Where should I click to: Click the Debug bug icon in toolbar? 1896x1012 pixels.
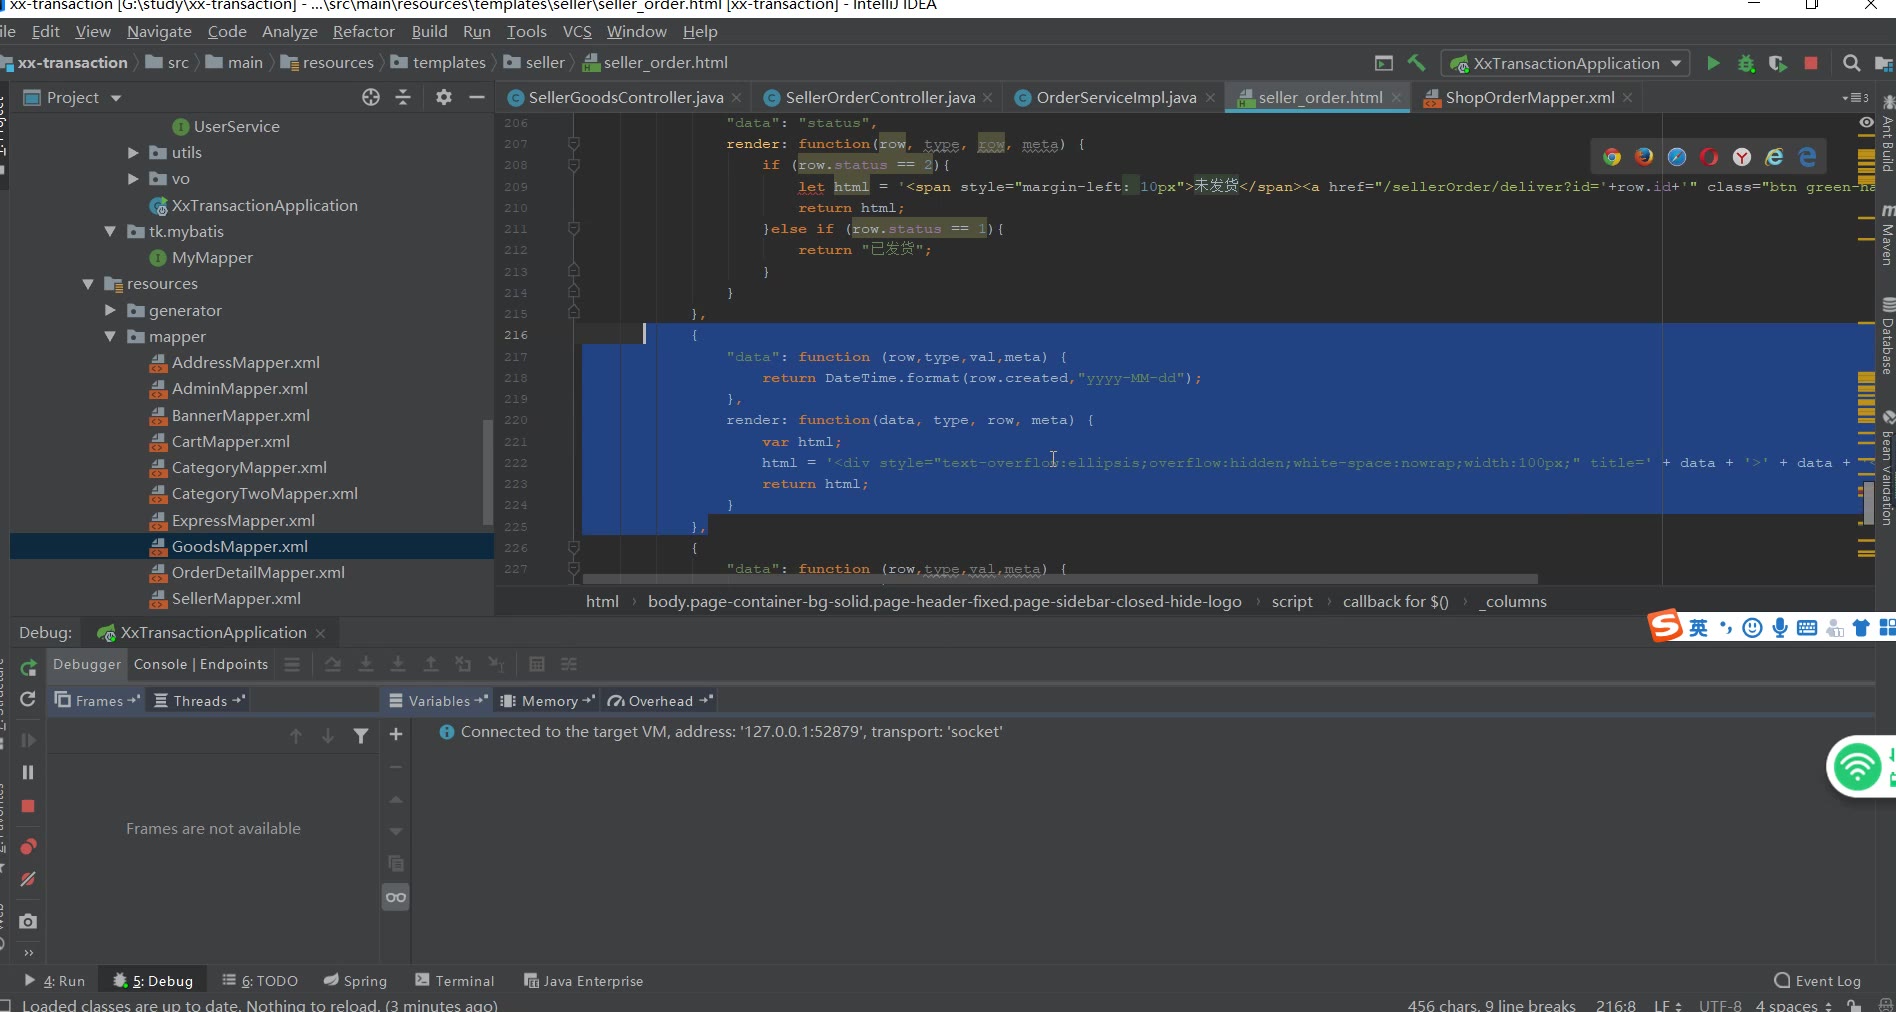(x=1746, y=63)
